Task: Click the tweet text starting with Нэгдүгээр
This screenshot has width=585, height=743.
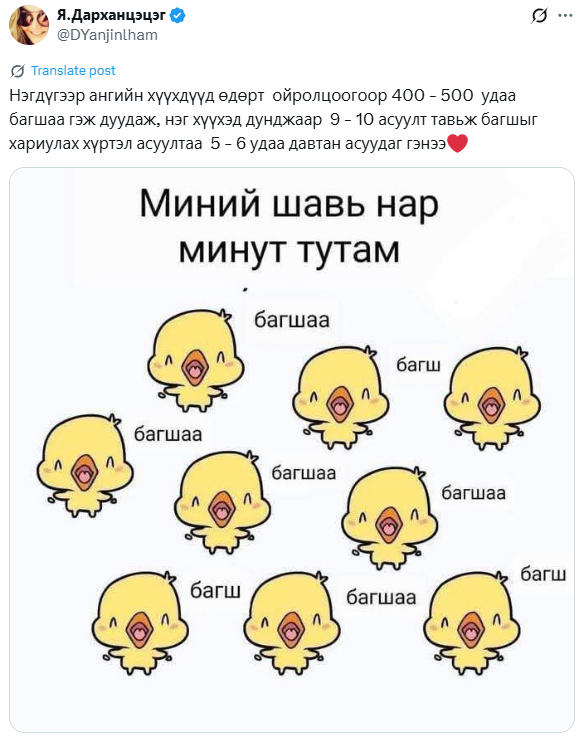Action: (x=273, y=119)
